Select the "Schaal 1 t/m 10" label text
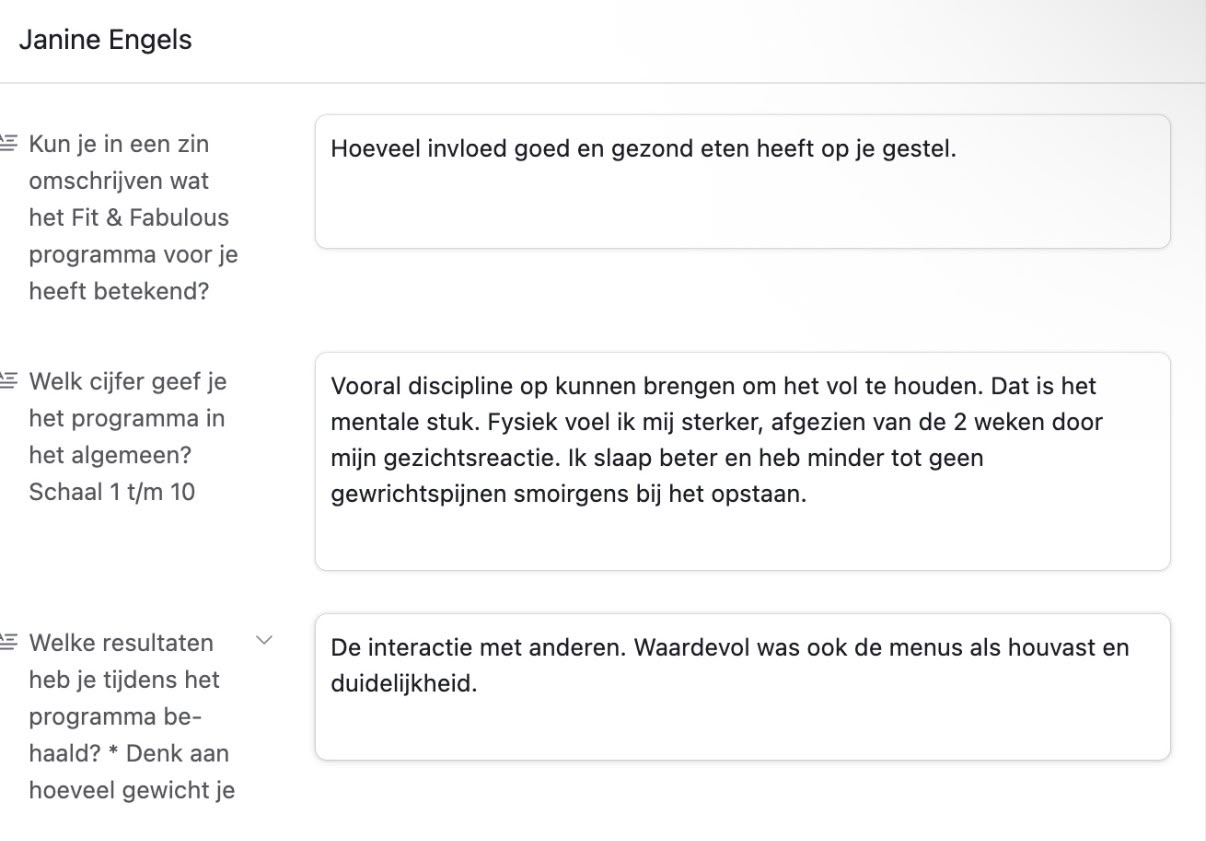The height and width of the screenshot is (841, 1206). point(112,492)
